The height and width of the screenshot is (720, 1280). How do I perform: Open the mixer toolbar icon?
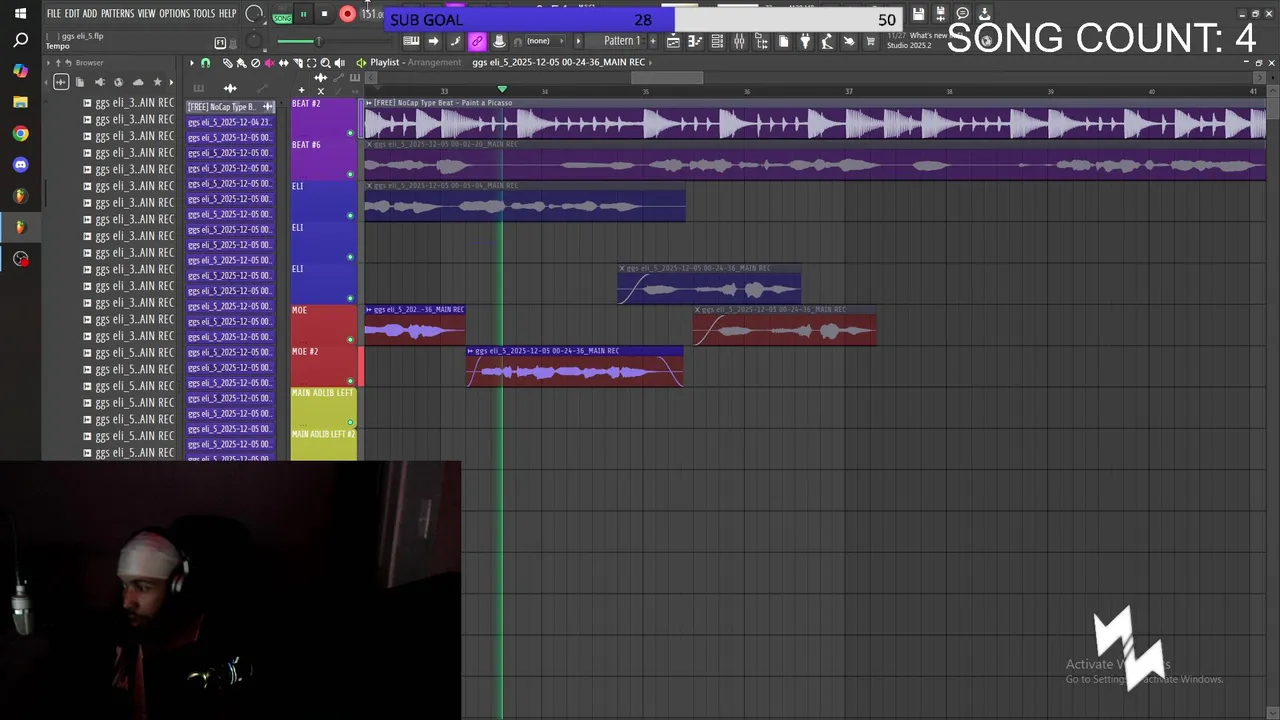click(739, 41)
